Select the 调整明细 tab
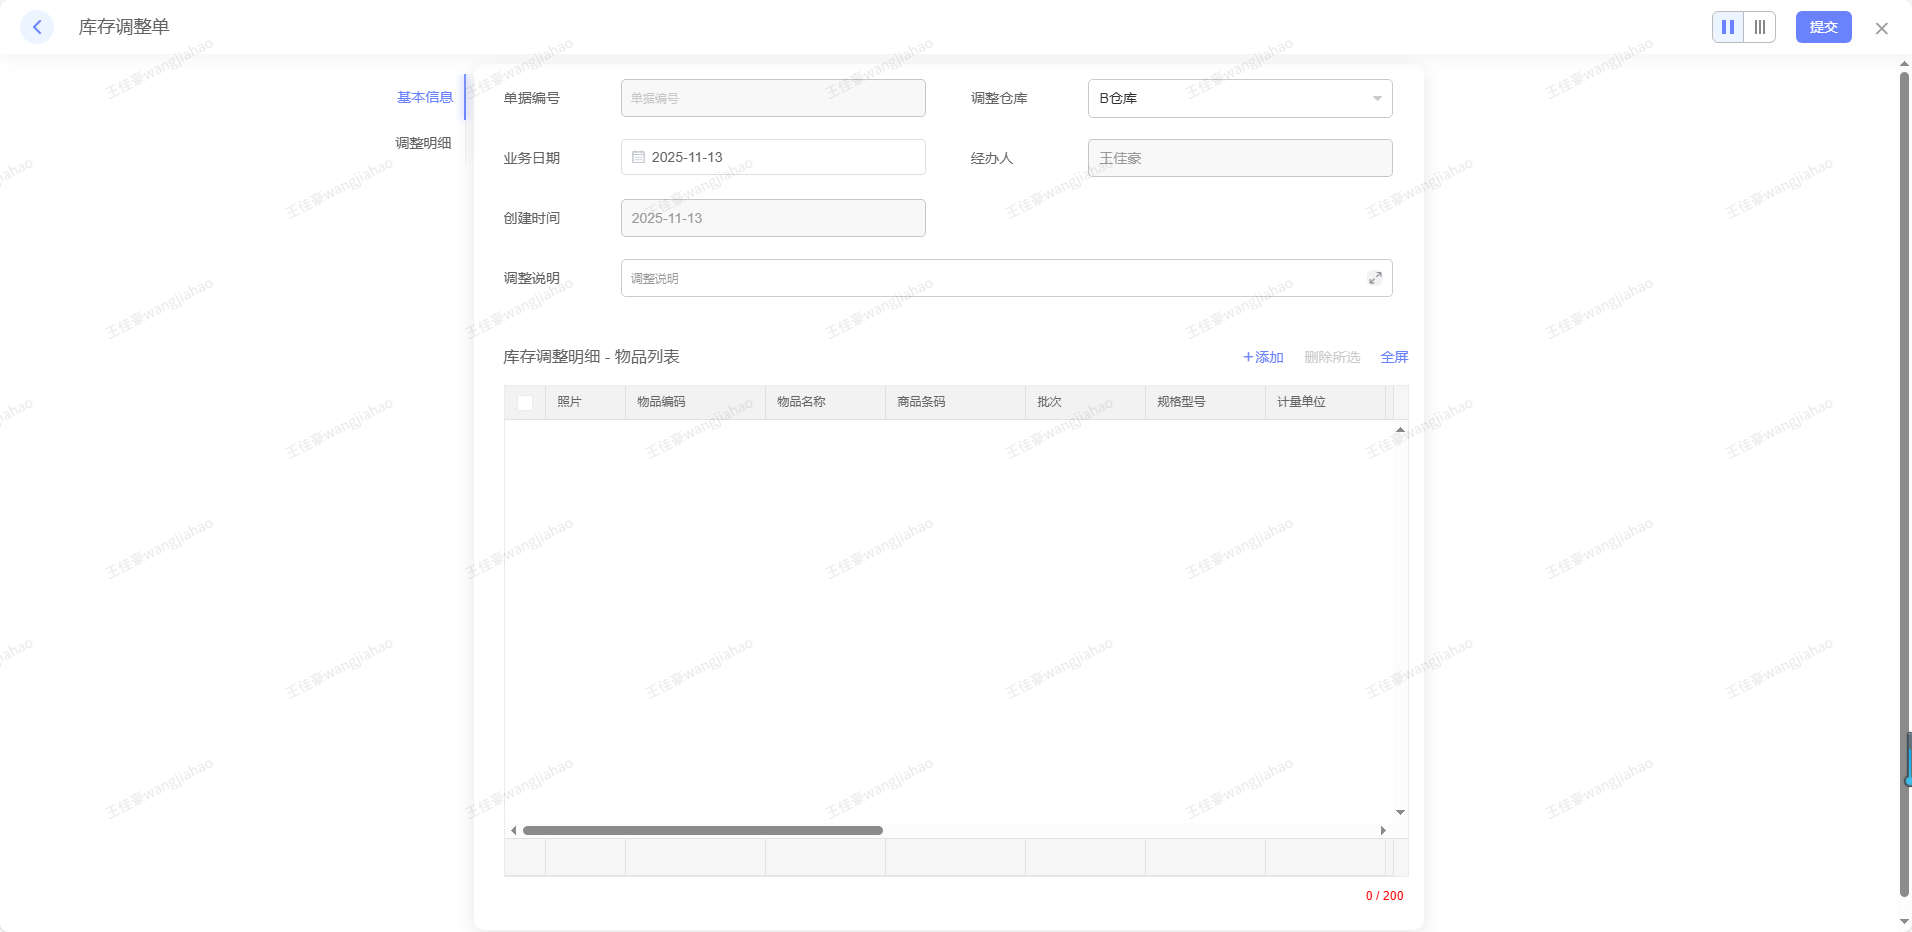 coord(423,143)
